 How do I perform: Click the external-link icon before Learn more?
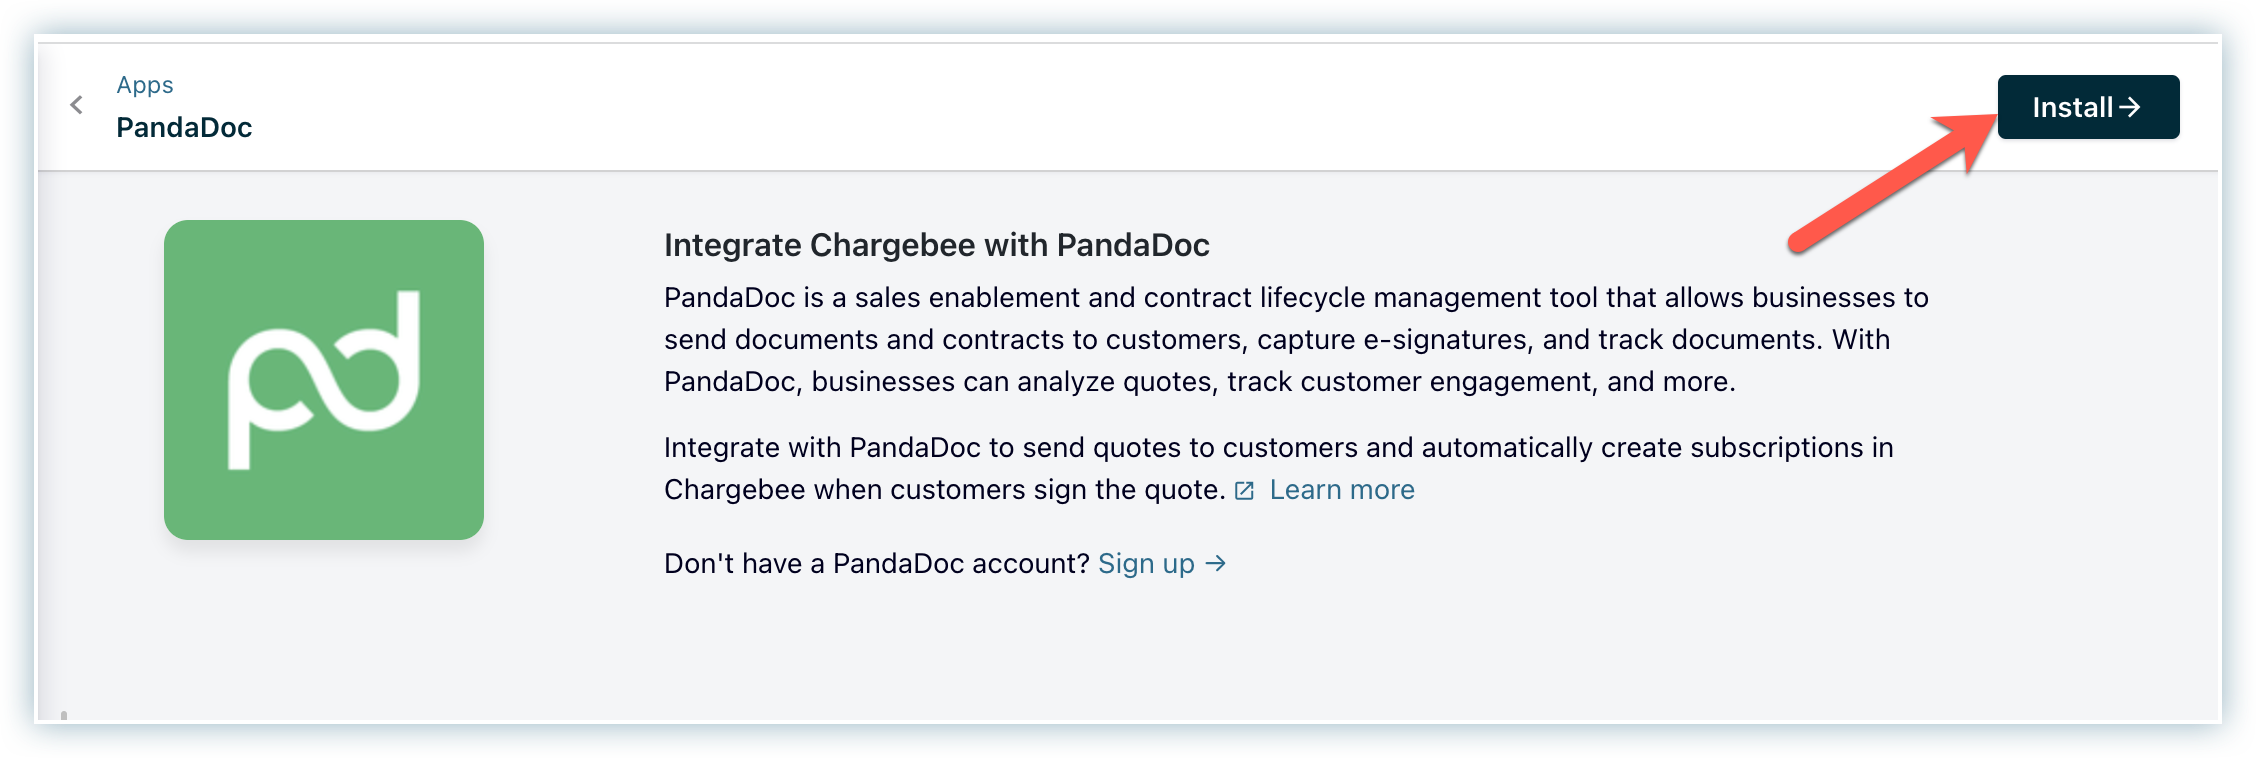tap(1245, 491)
